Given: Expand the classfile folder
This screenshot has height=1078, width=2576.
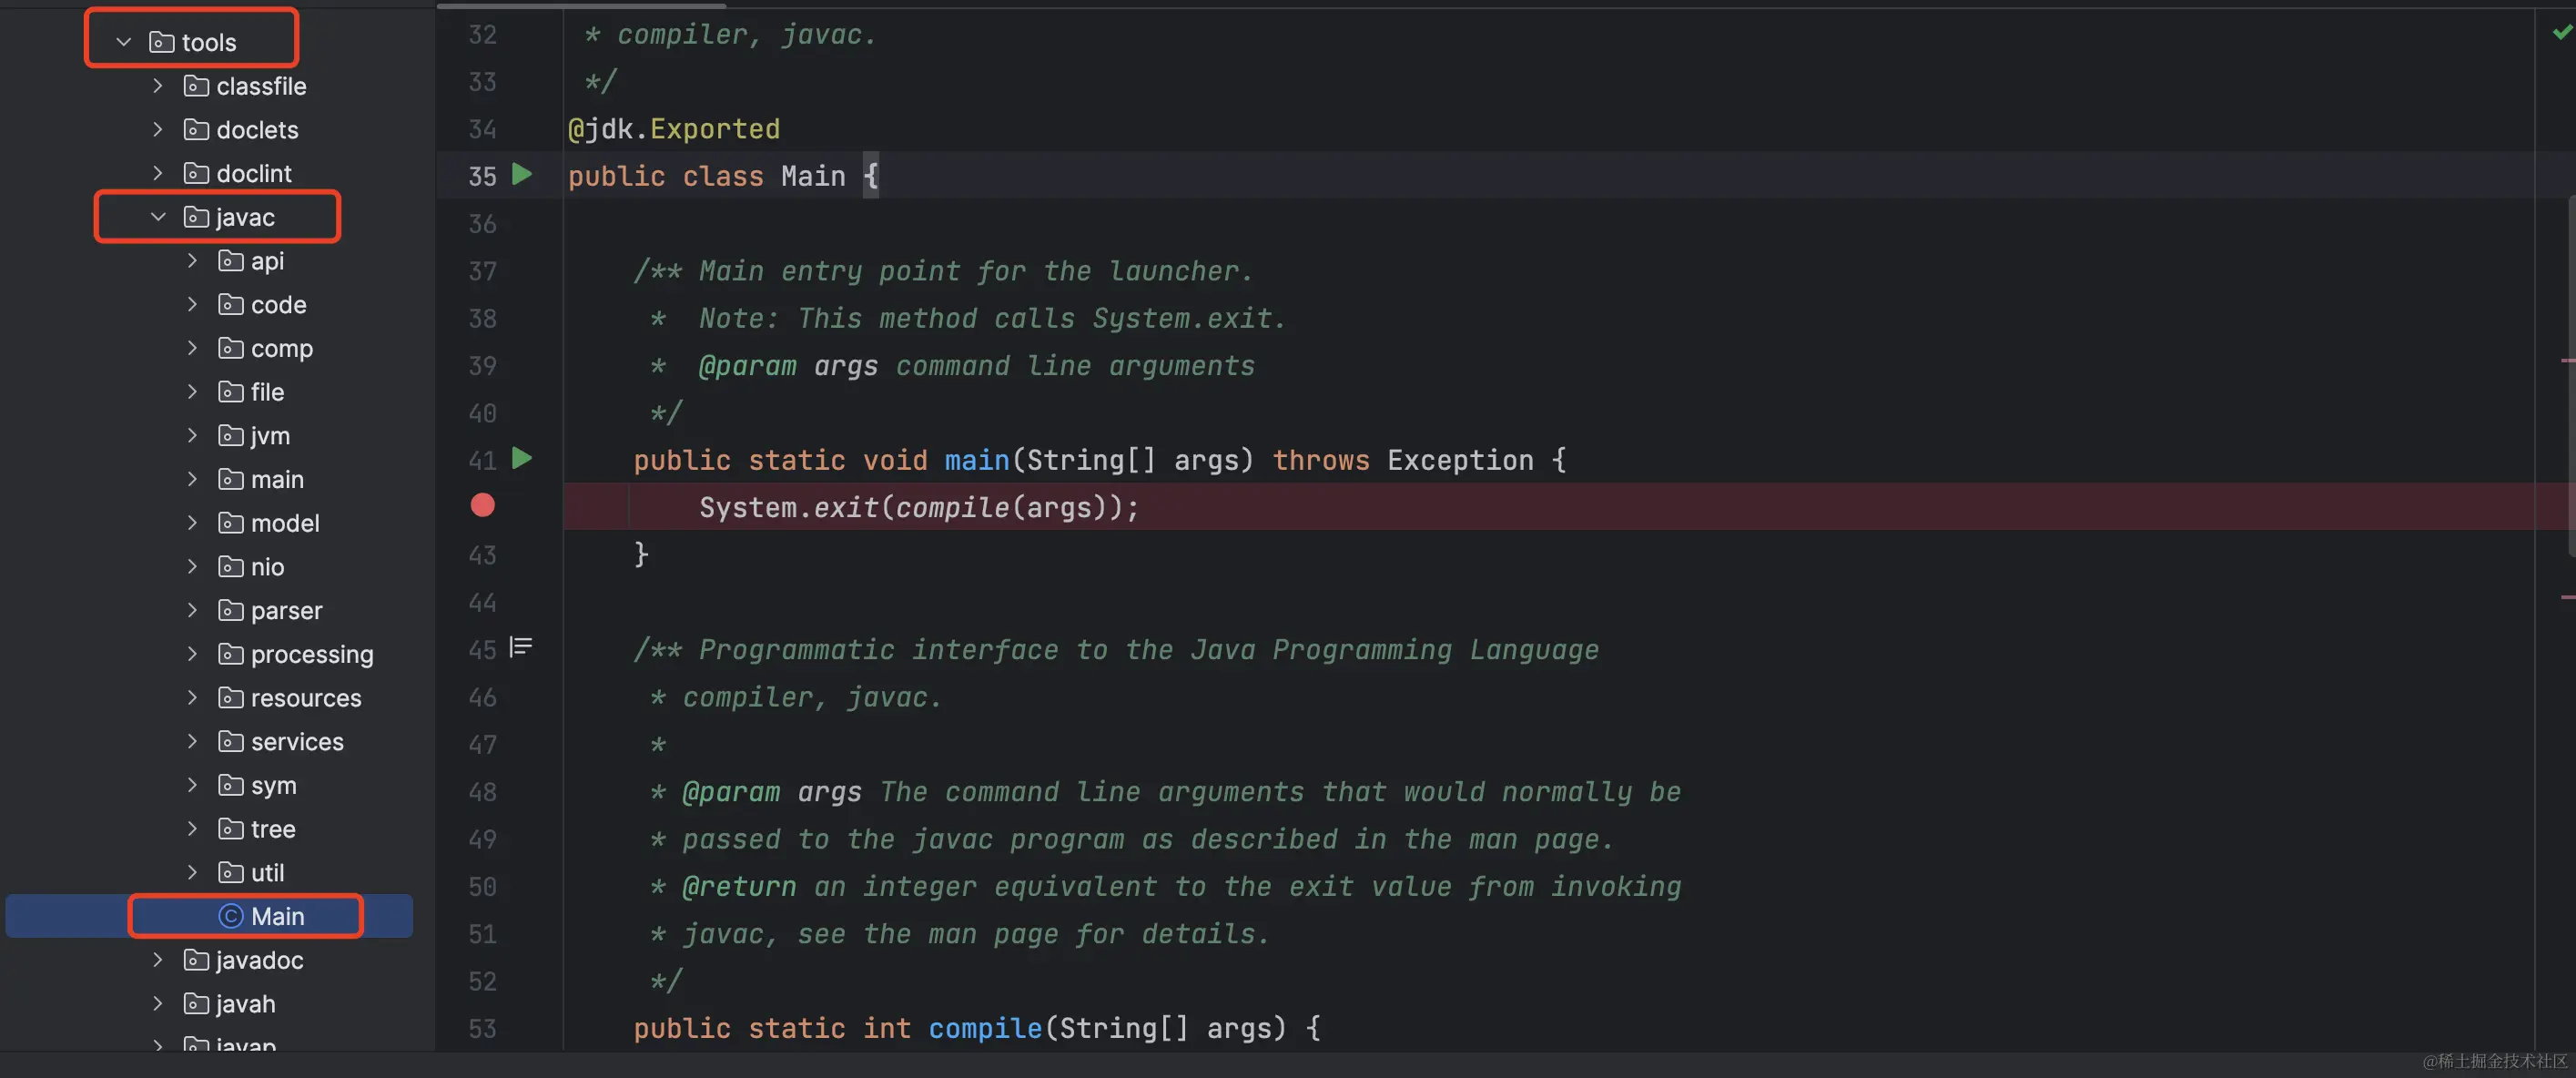Looking at the screenshot, I should tap(158, 86).
